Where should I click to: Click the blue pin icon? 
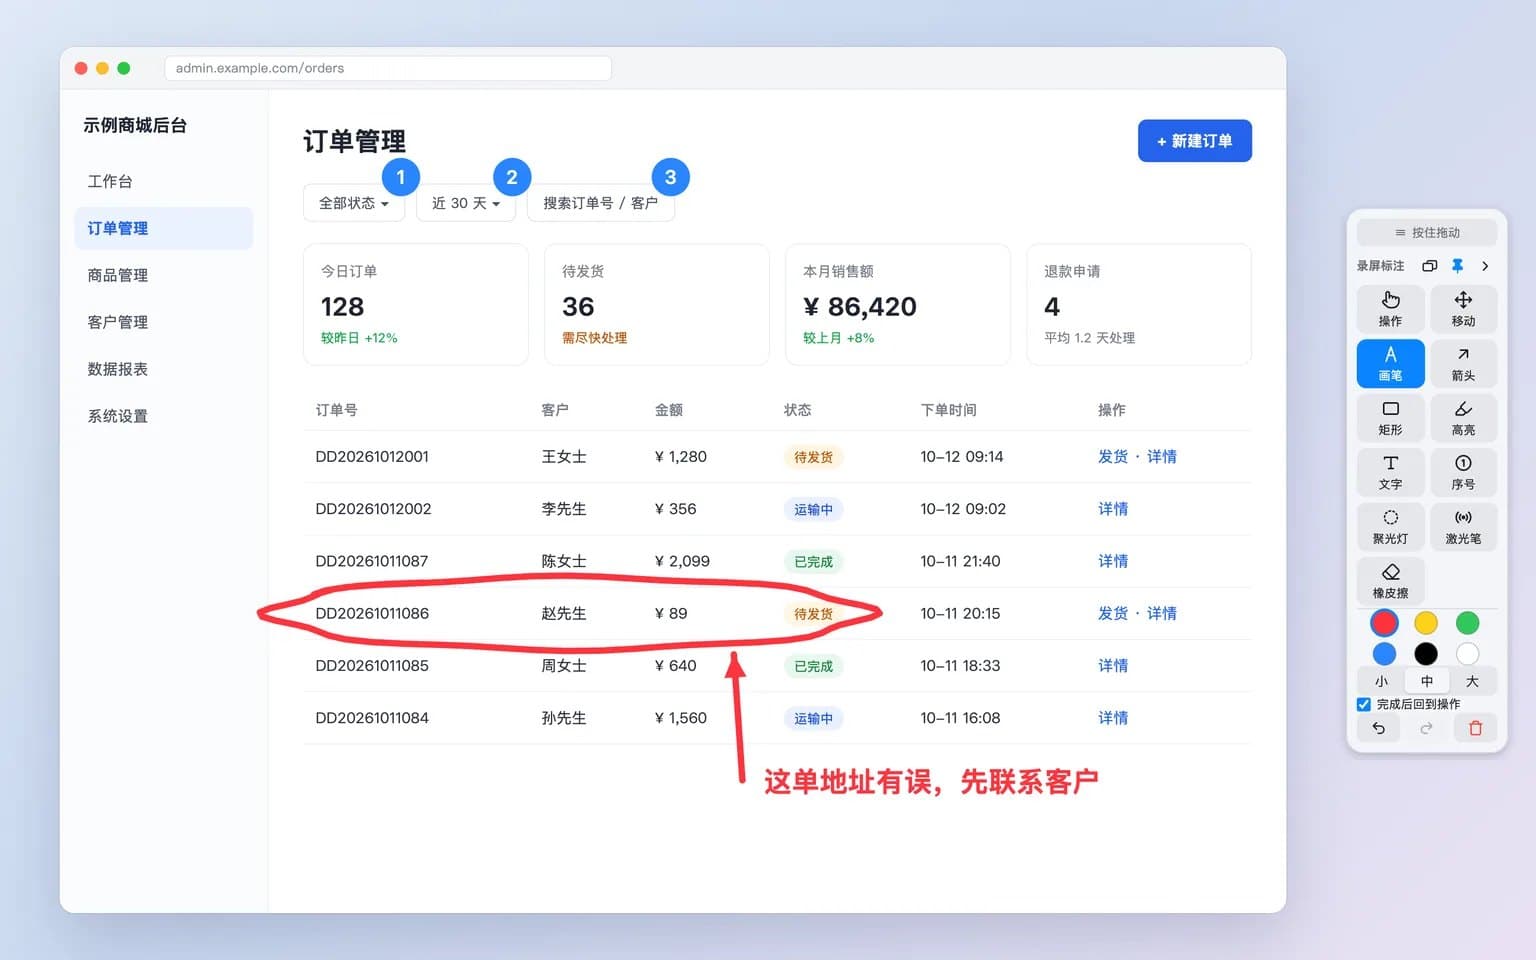point(1458,266)
